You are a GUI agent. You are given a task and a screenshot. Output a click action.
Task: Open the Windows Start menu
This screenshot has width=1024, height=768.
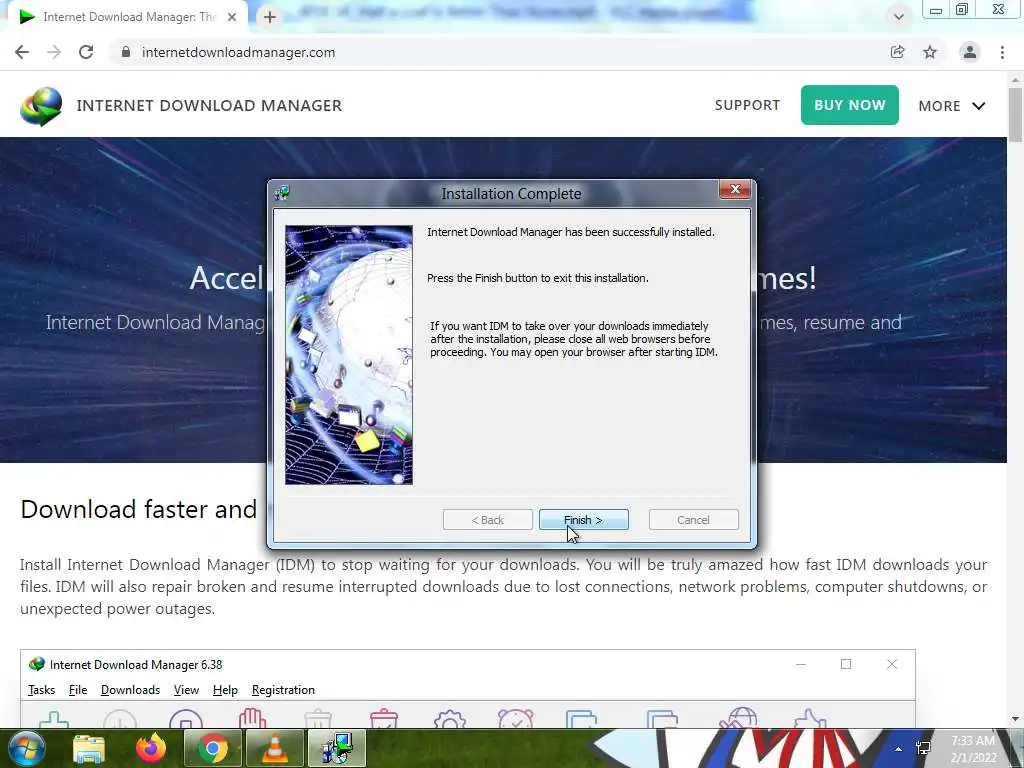click(27, 748)
